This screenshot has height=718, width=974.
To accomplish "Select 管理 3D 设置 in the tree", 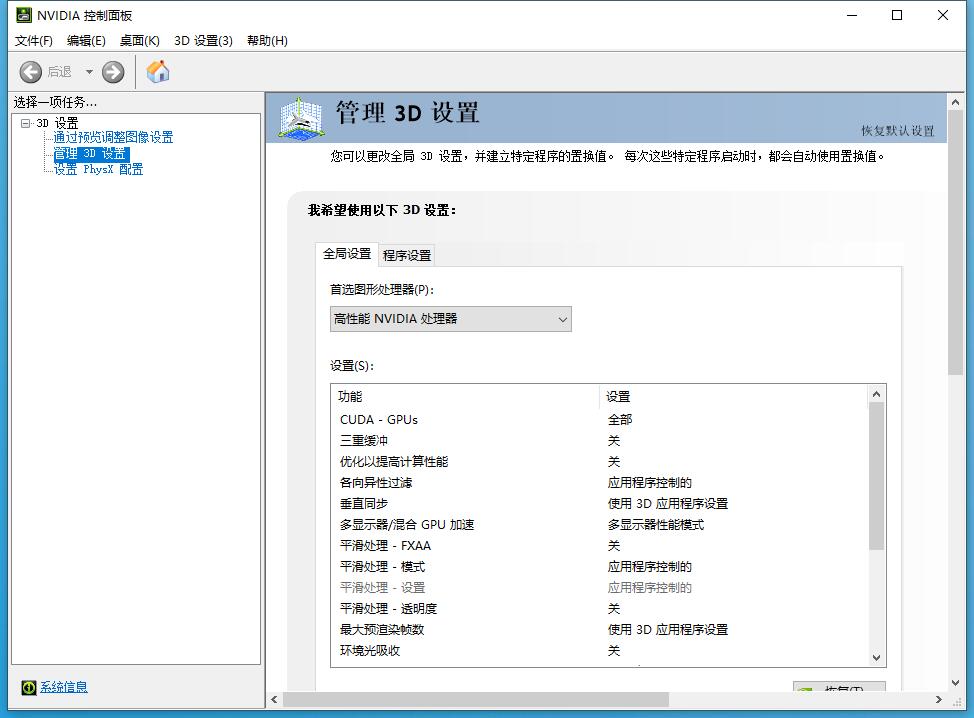I will [x=91, y=153].
